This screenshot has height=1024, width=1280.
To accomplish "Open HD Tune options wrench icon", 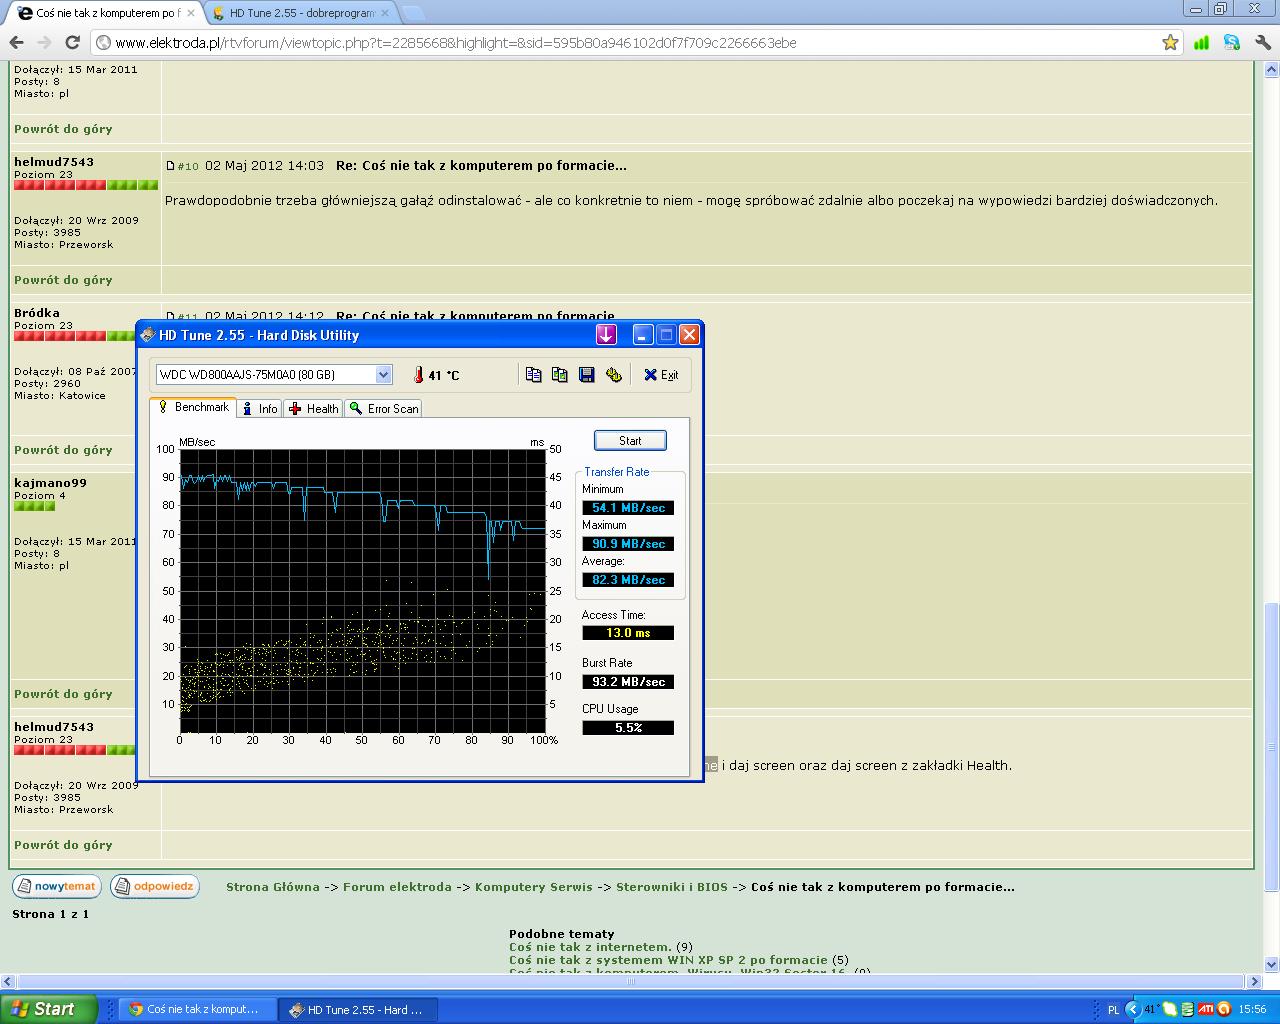I will [614, 374].
